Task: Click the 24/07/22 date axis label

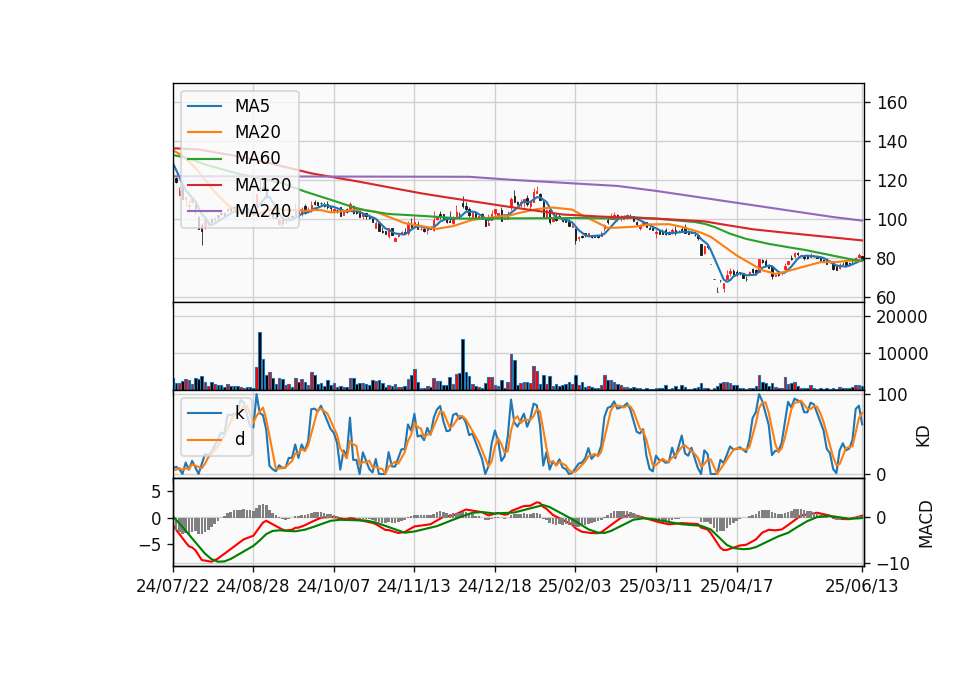Action: [173, 586]
